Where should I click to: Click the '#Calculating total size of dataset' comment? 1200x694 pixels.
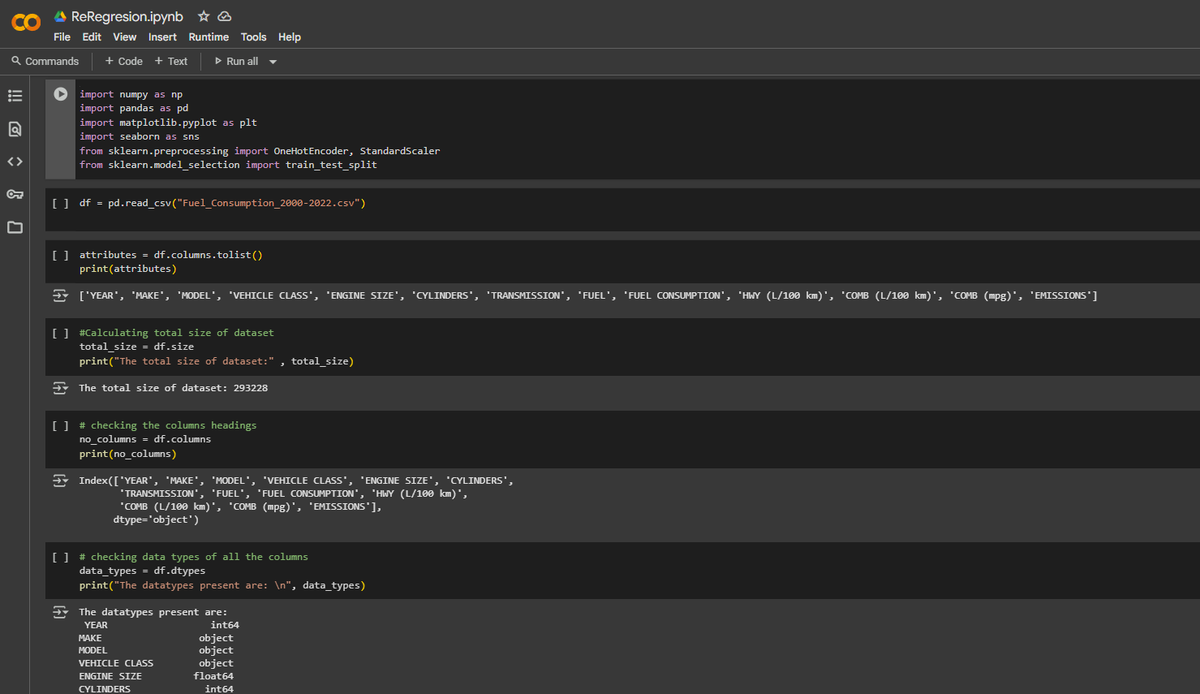coord(176,332)
